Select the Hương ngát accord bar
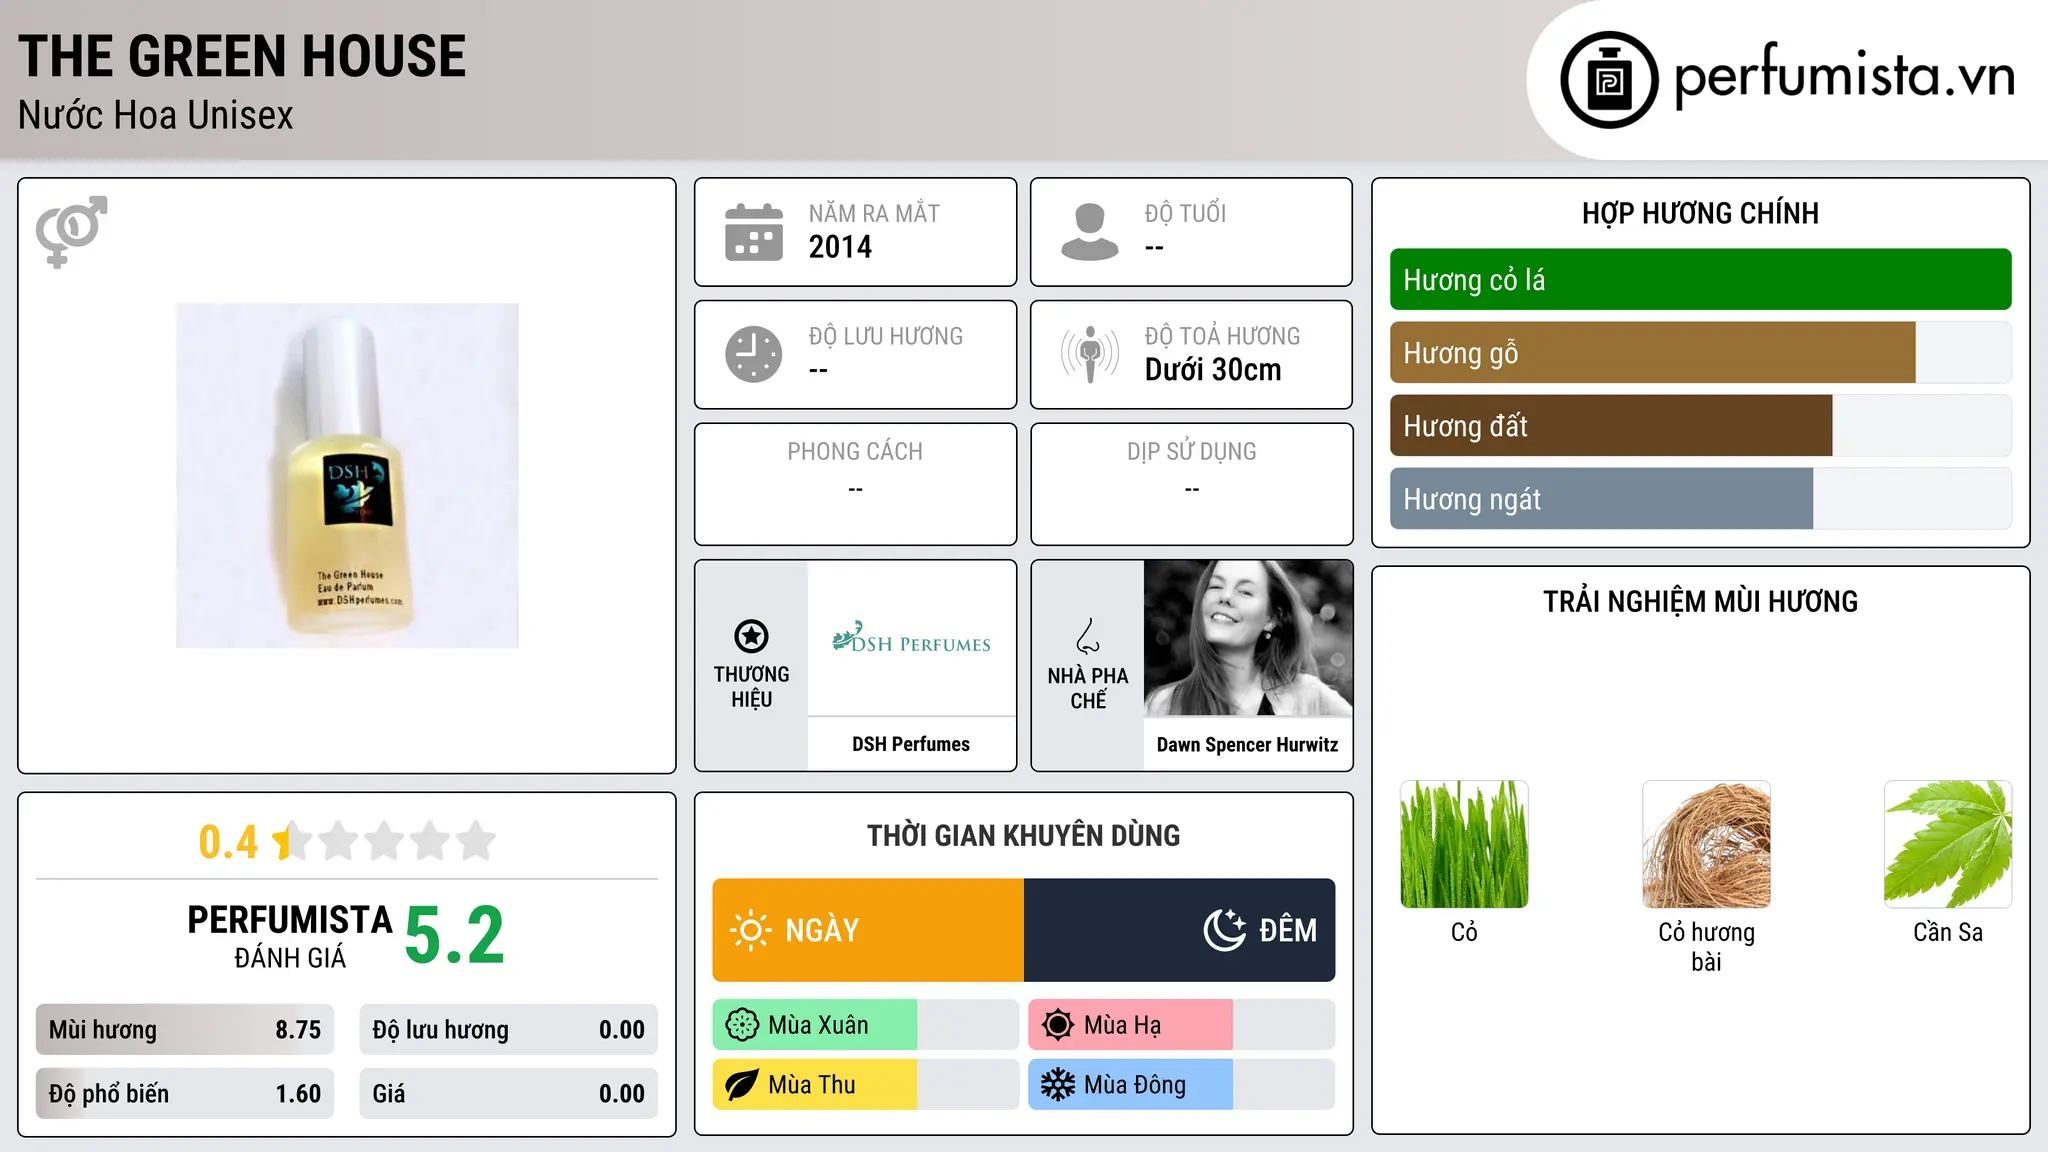This screenshot has height=1152, width=2048. click(x=1700, y=499)
